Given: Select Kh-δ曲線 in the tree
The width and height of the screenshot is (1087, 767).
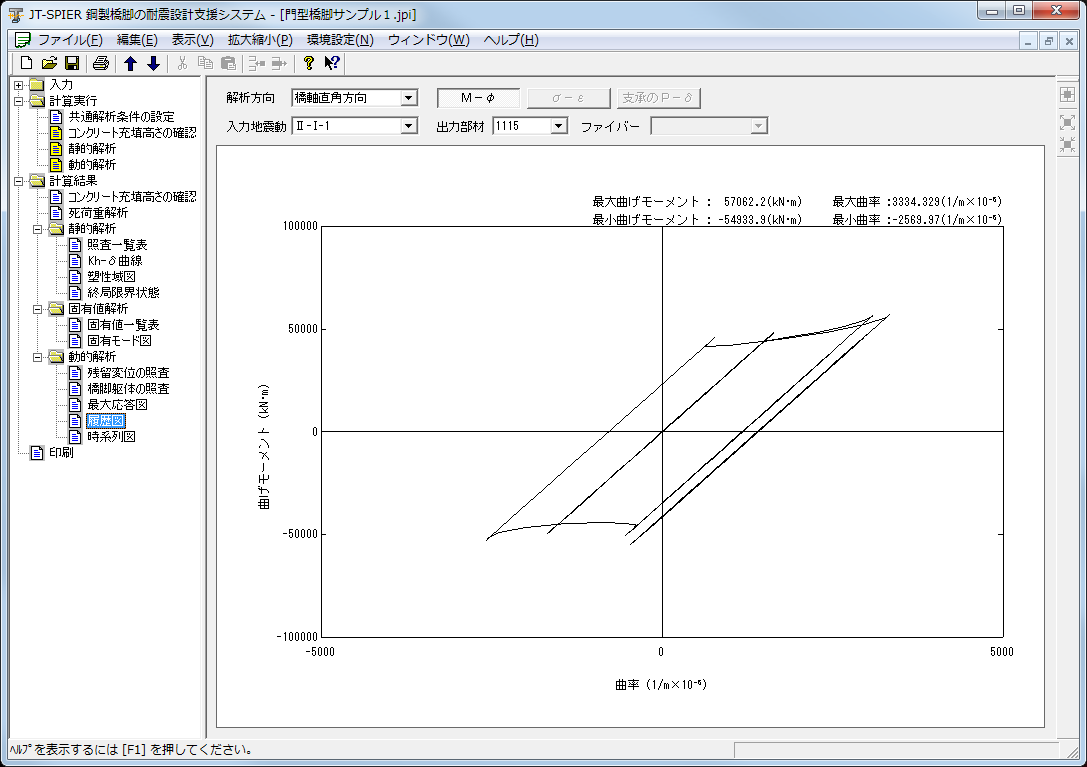Looking at the screenshot, I should [x=114, y=261].
